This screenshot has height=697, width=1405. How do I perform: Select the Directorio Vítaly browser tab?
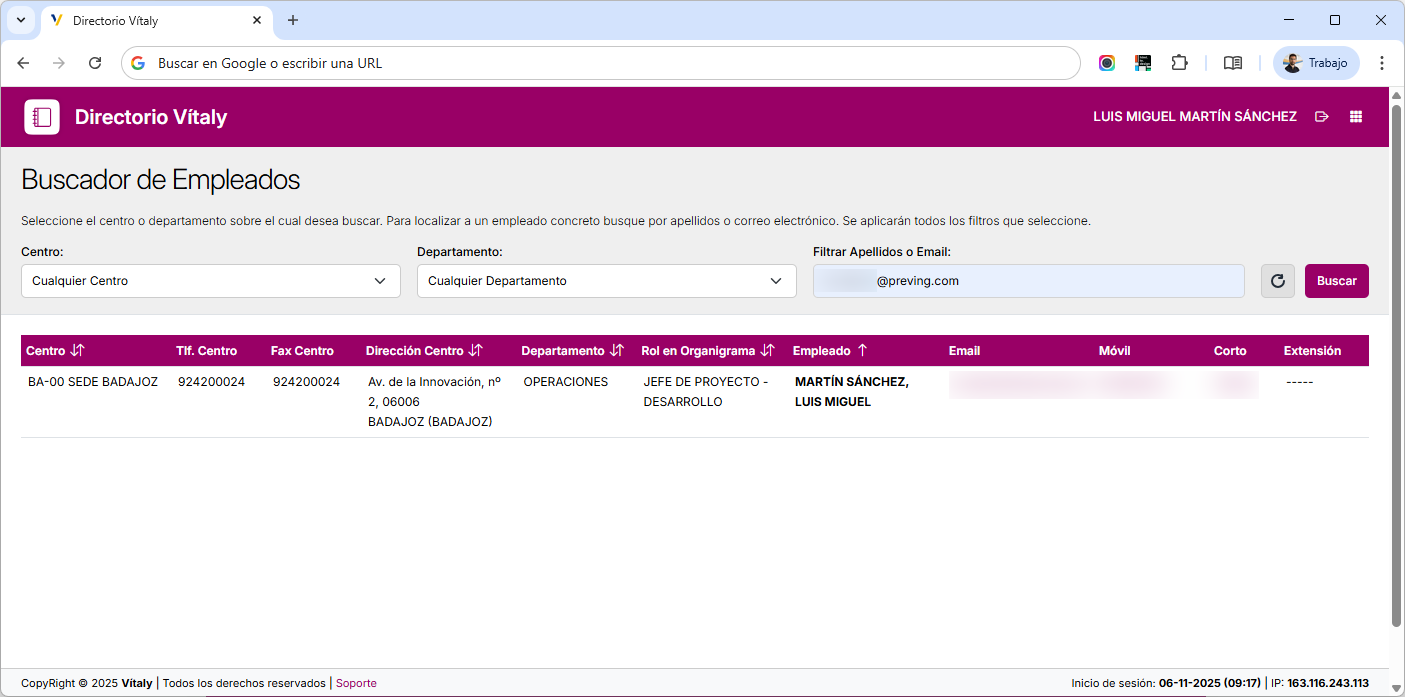pos(150,20)
